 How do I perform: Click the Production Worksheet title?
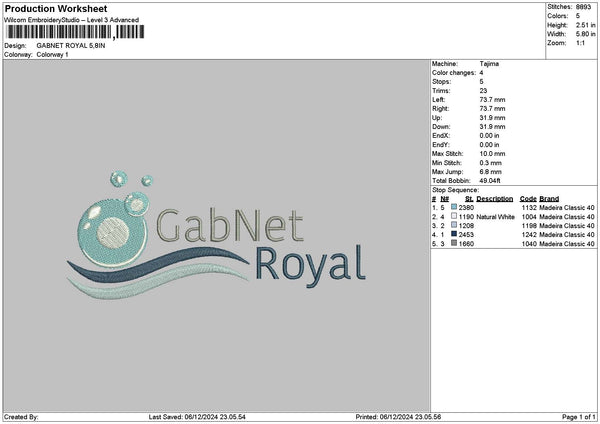pyautogui.click(x=56, y=8)
